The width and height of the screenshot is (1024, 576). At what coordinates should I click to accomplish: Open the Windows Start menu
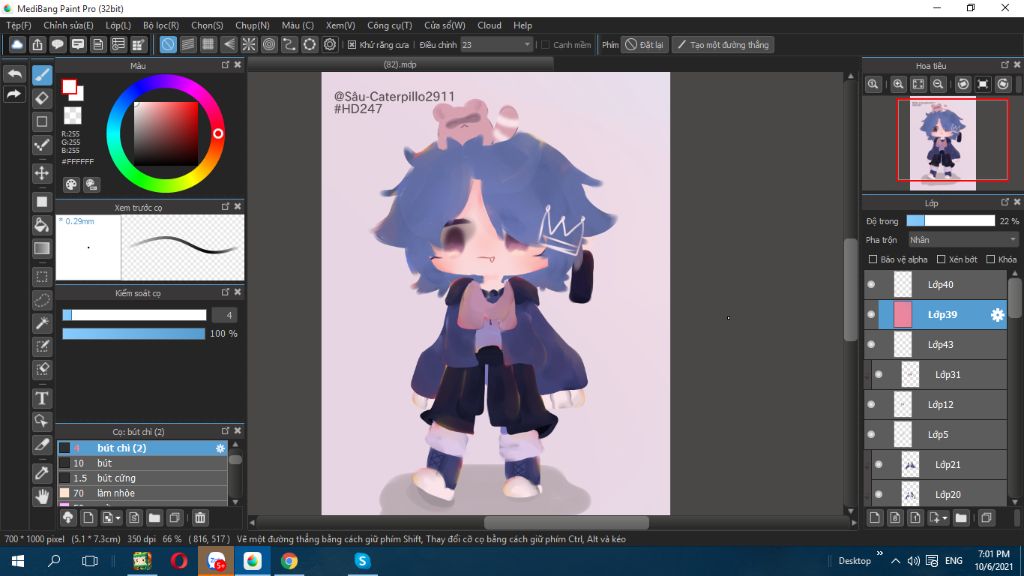18,561
